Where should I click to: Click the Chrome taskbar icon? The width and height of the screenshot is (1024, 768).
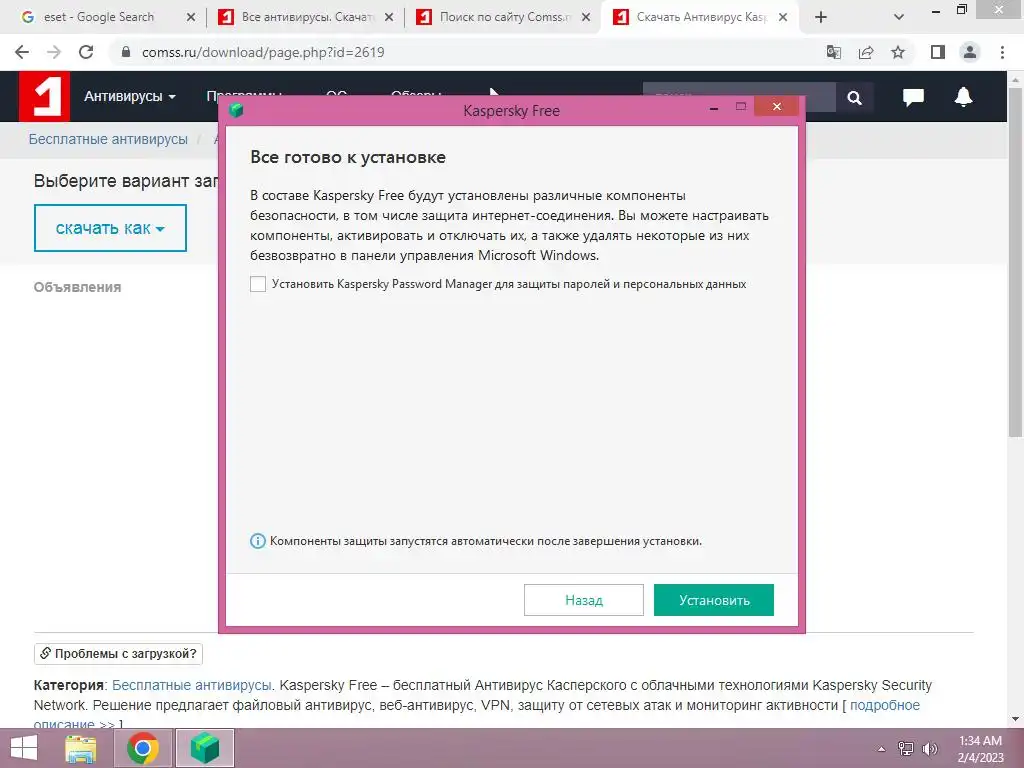(142, 748)
